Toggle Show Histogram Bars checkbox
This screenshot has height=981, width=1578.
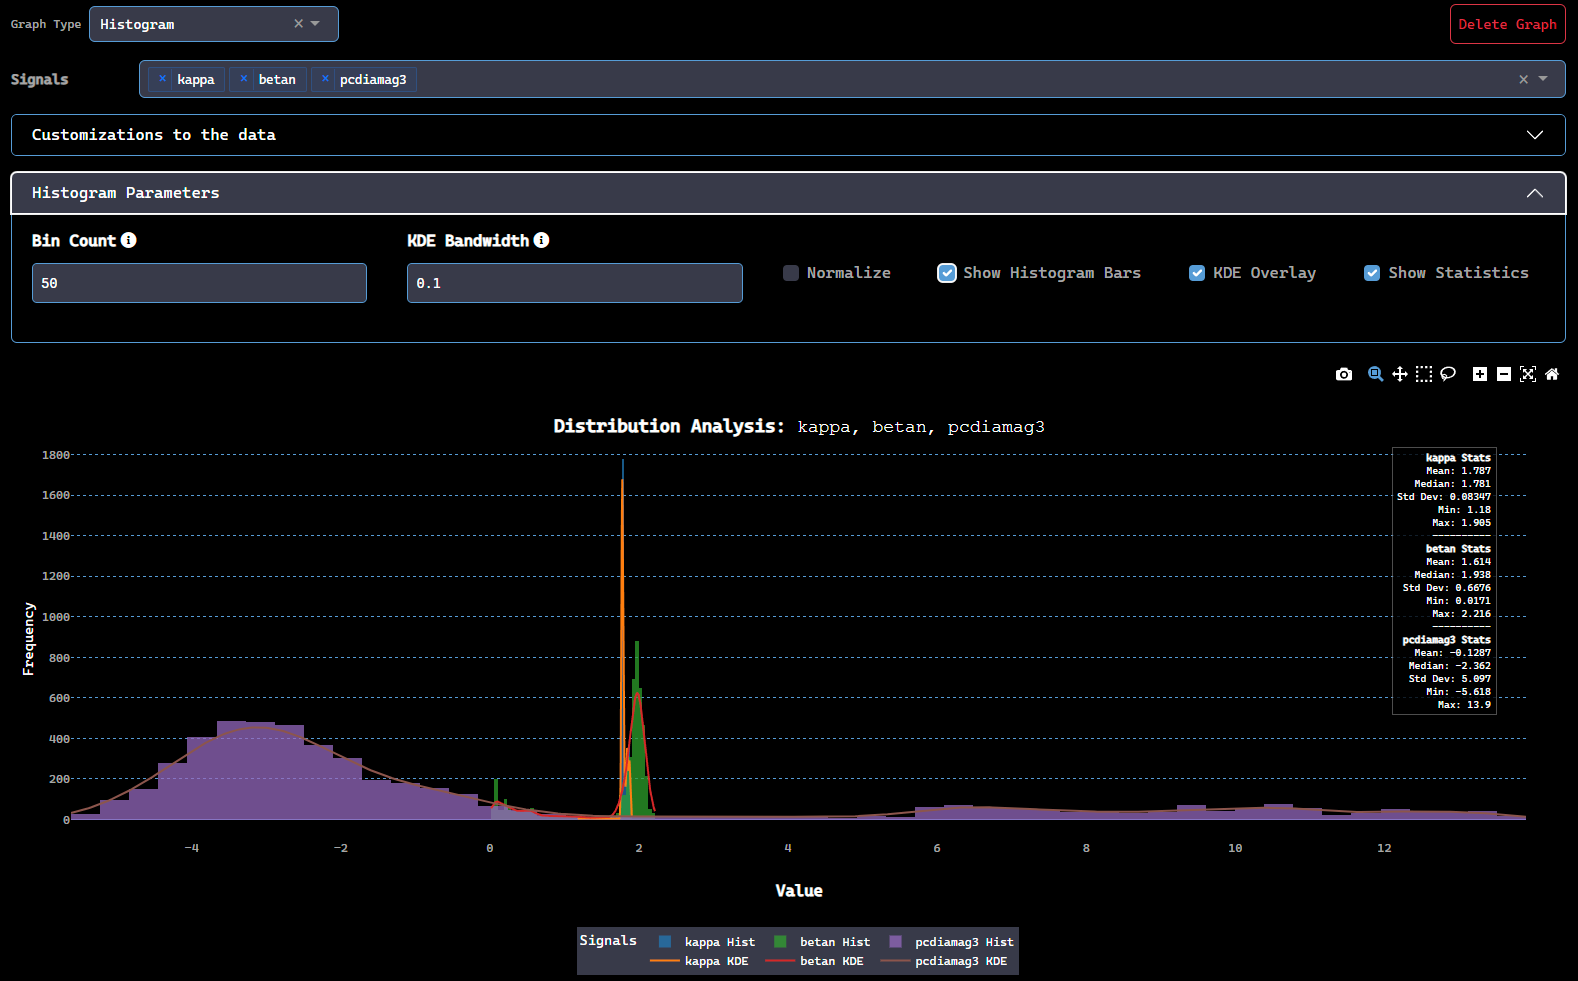(x=946, y=273)
